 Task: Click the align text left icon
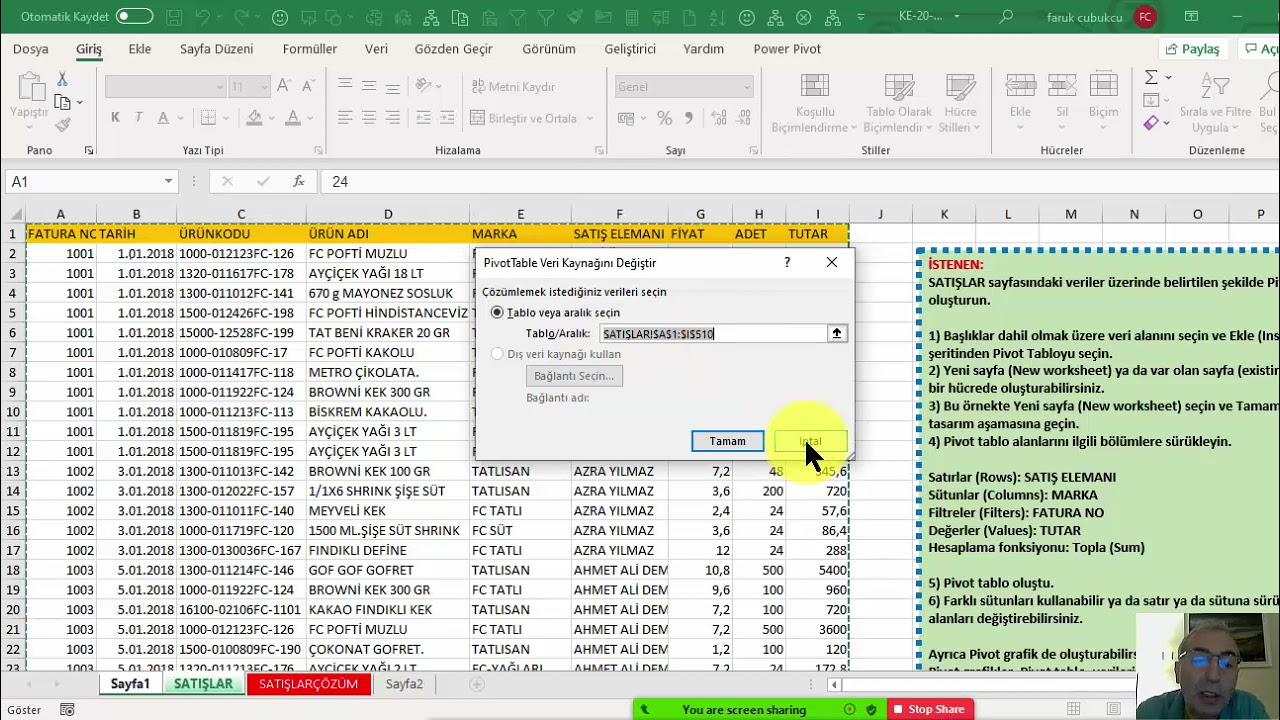tap(345, 118)
